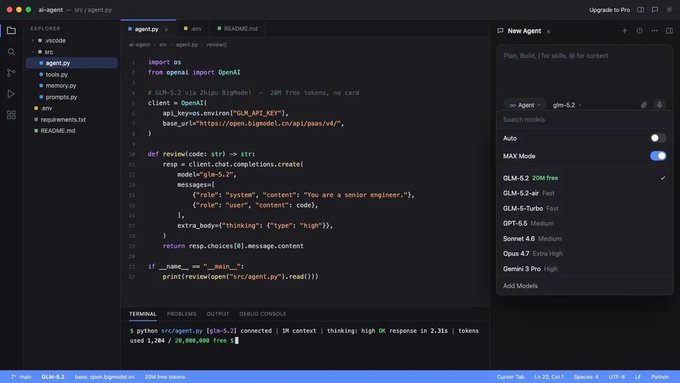The height and width of the screenshot is (383, 680).
Task: Close the New Agent chat tab
Action: point(548,31)
